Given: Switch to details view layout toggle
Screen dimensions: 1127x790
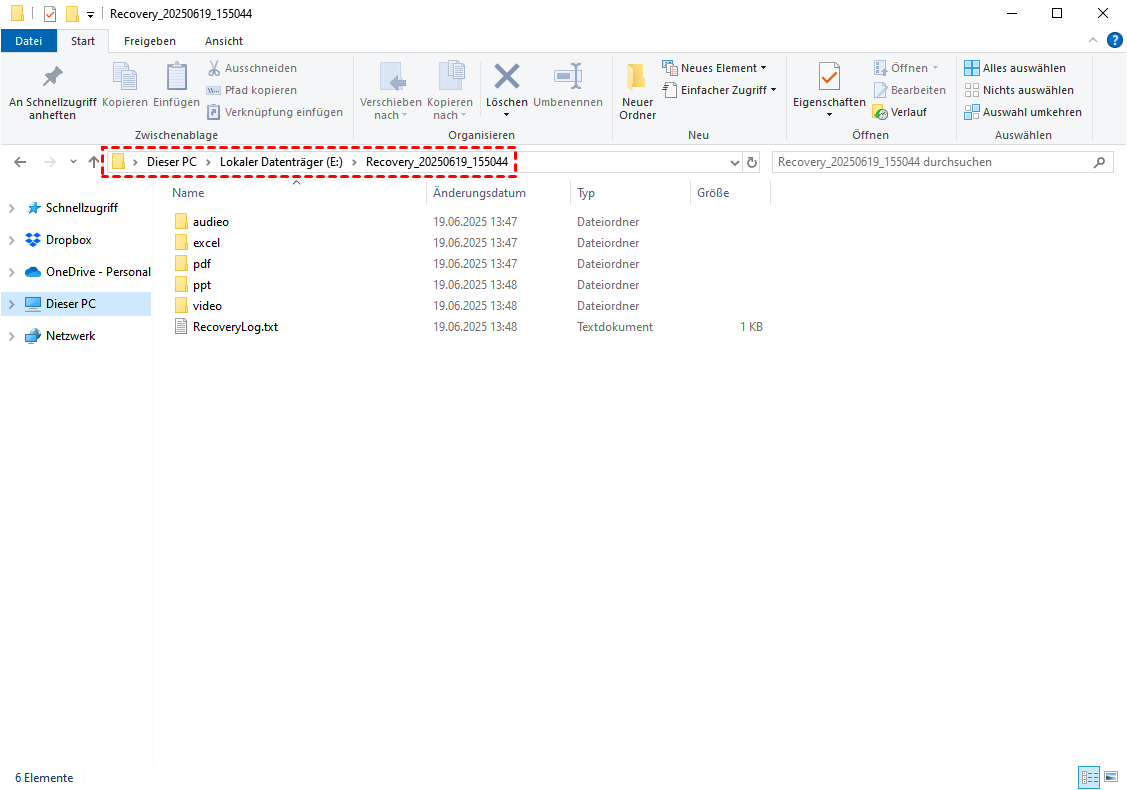Looking at the screenshot, I should tap(1089, 777).
